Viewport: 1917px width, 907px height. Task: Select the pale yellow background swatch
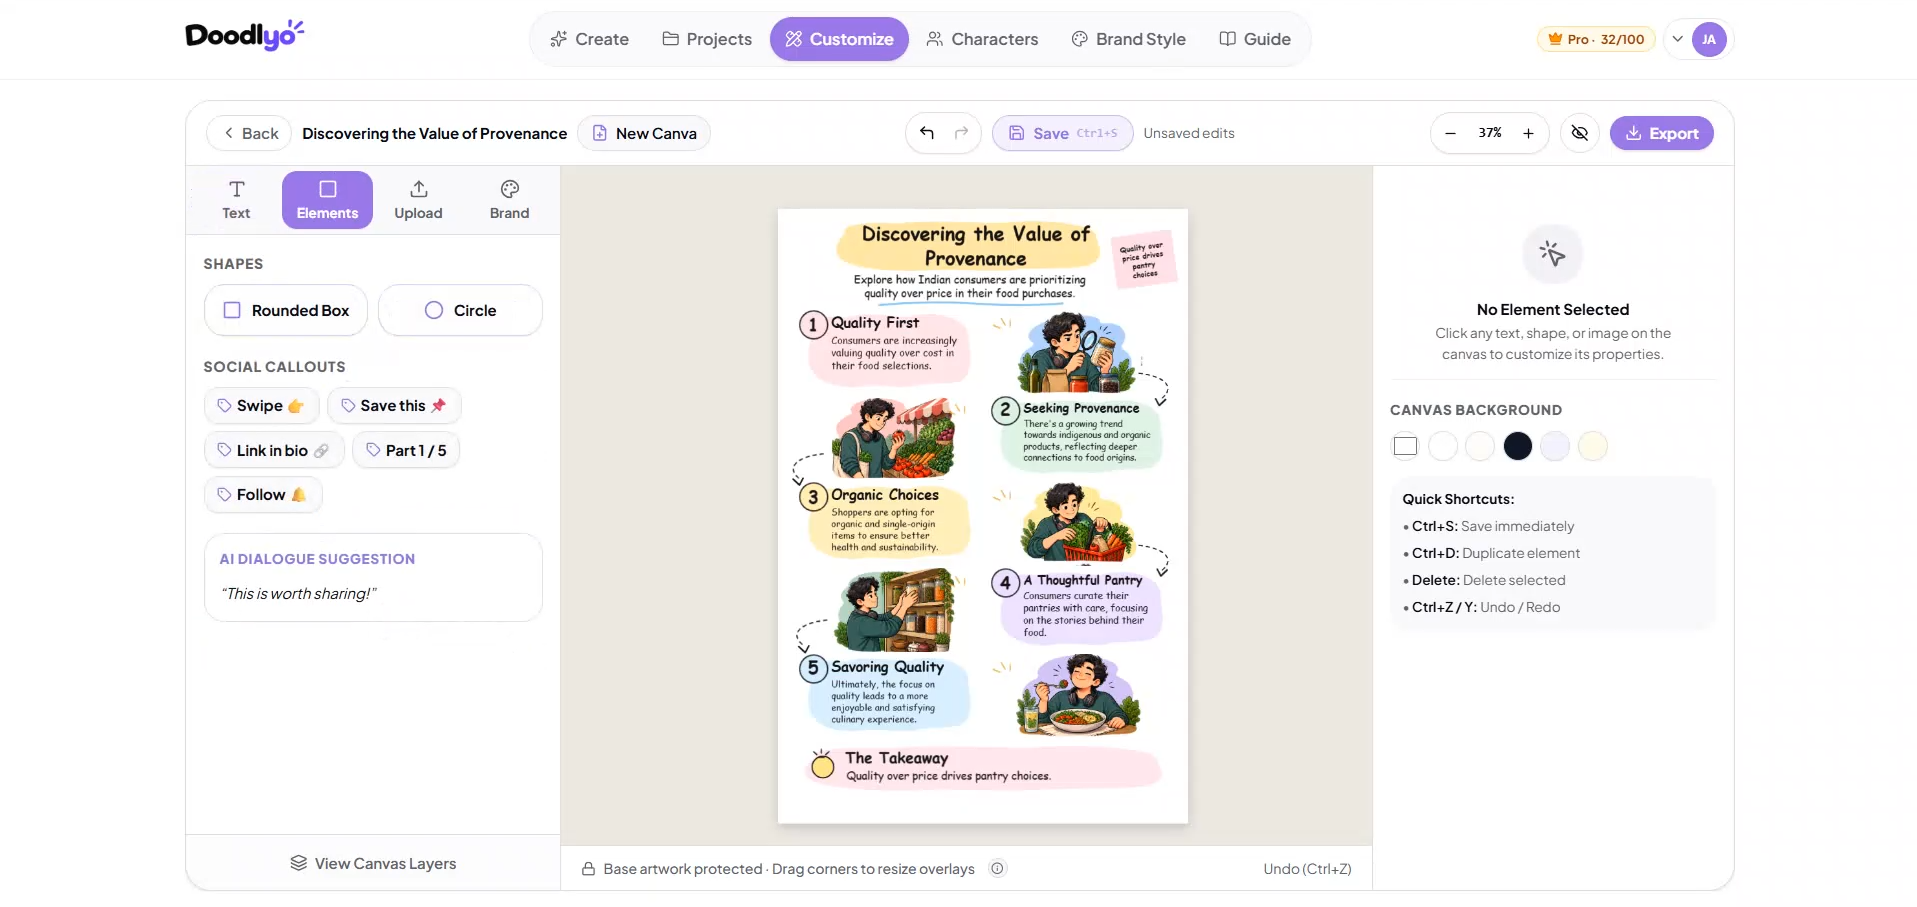[x=1593, y=446]
